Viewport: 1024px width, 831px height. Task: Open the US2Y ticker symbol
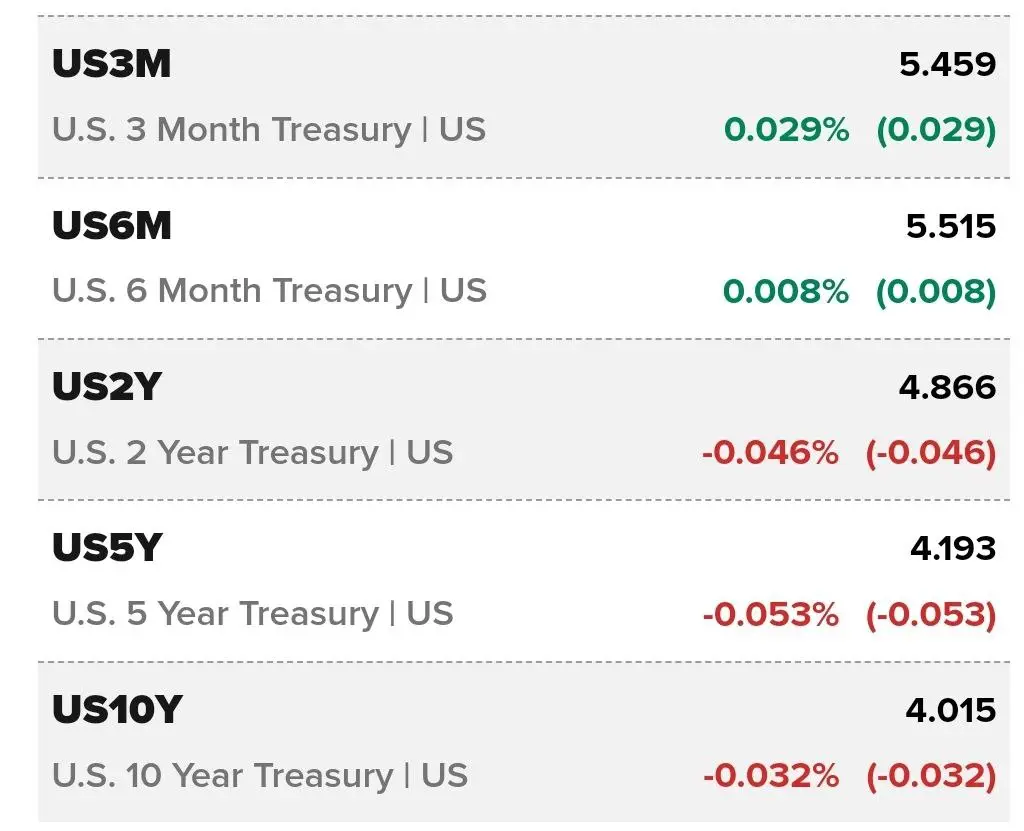click(107, 387)
